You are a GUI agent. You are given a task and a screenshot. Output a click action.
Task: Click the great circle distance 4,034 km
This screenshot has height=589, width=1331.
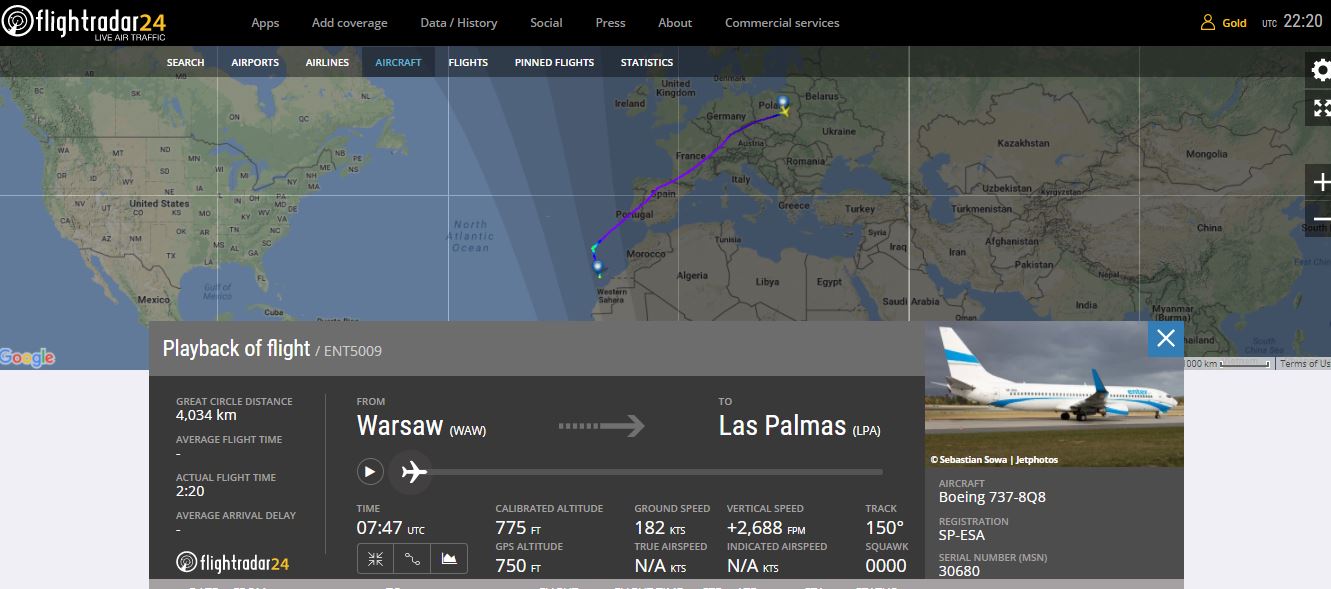[x=206, y=415]
